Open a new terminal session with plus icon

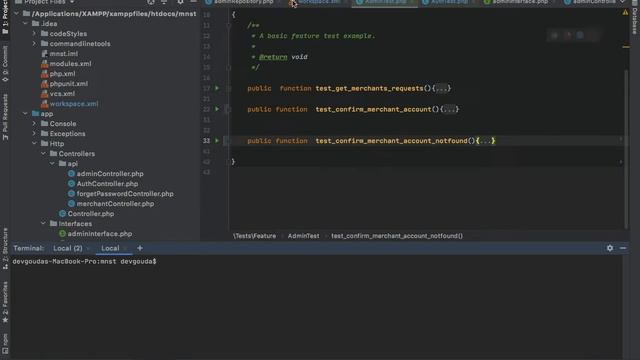pyautogui.click(x=140, y=248)
